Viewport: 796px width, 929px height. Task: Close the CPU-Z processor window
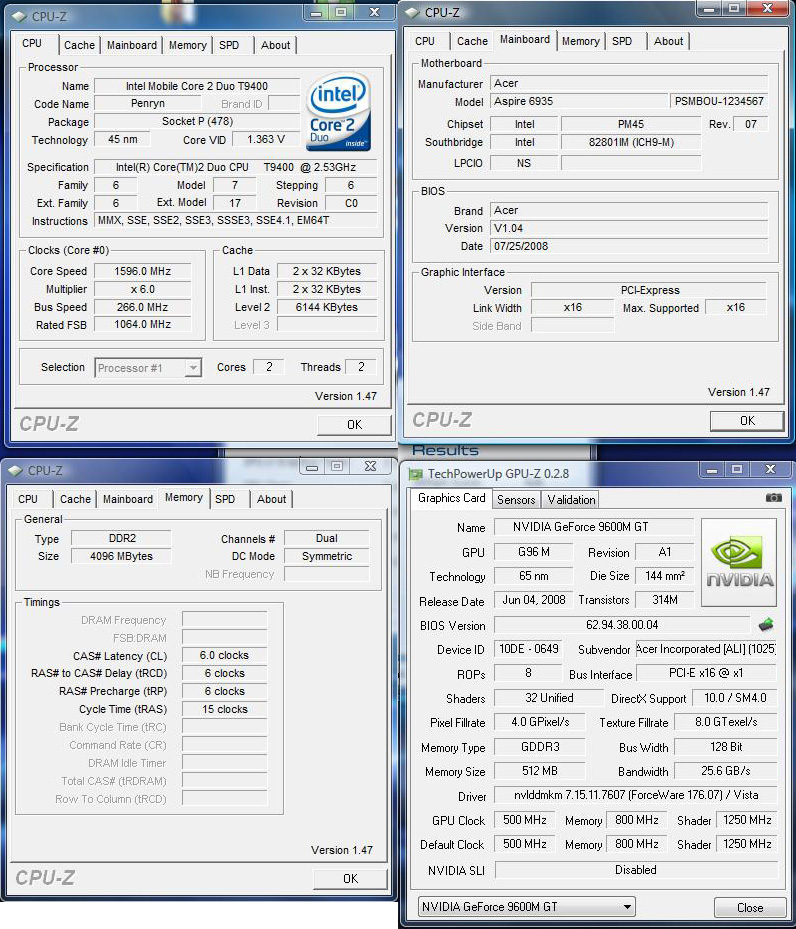pos(374,12)
